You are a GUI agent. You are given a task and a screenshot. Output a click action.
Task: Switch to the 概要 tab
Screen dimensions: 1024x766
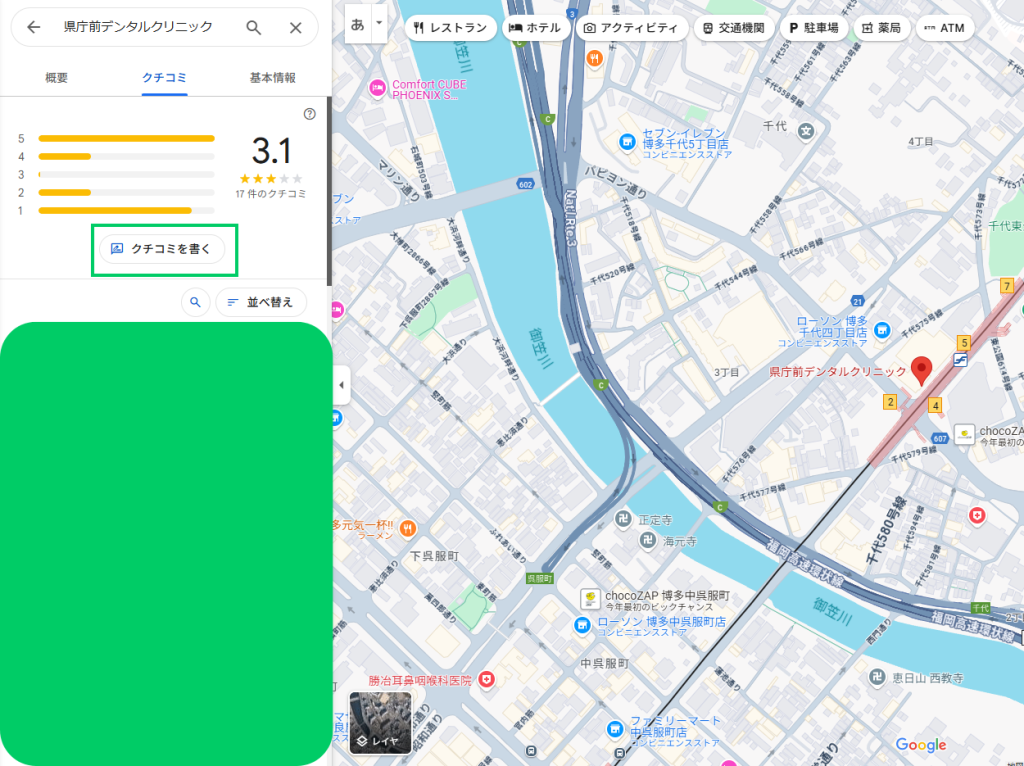(57, 78)
